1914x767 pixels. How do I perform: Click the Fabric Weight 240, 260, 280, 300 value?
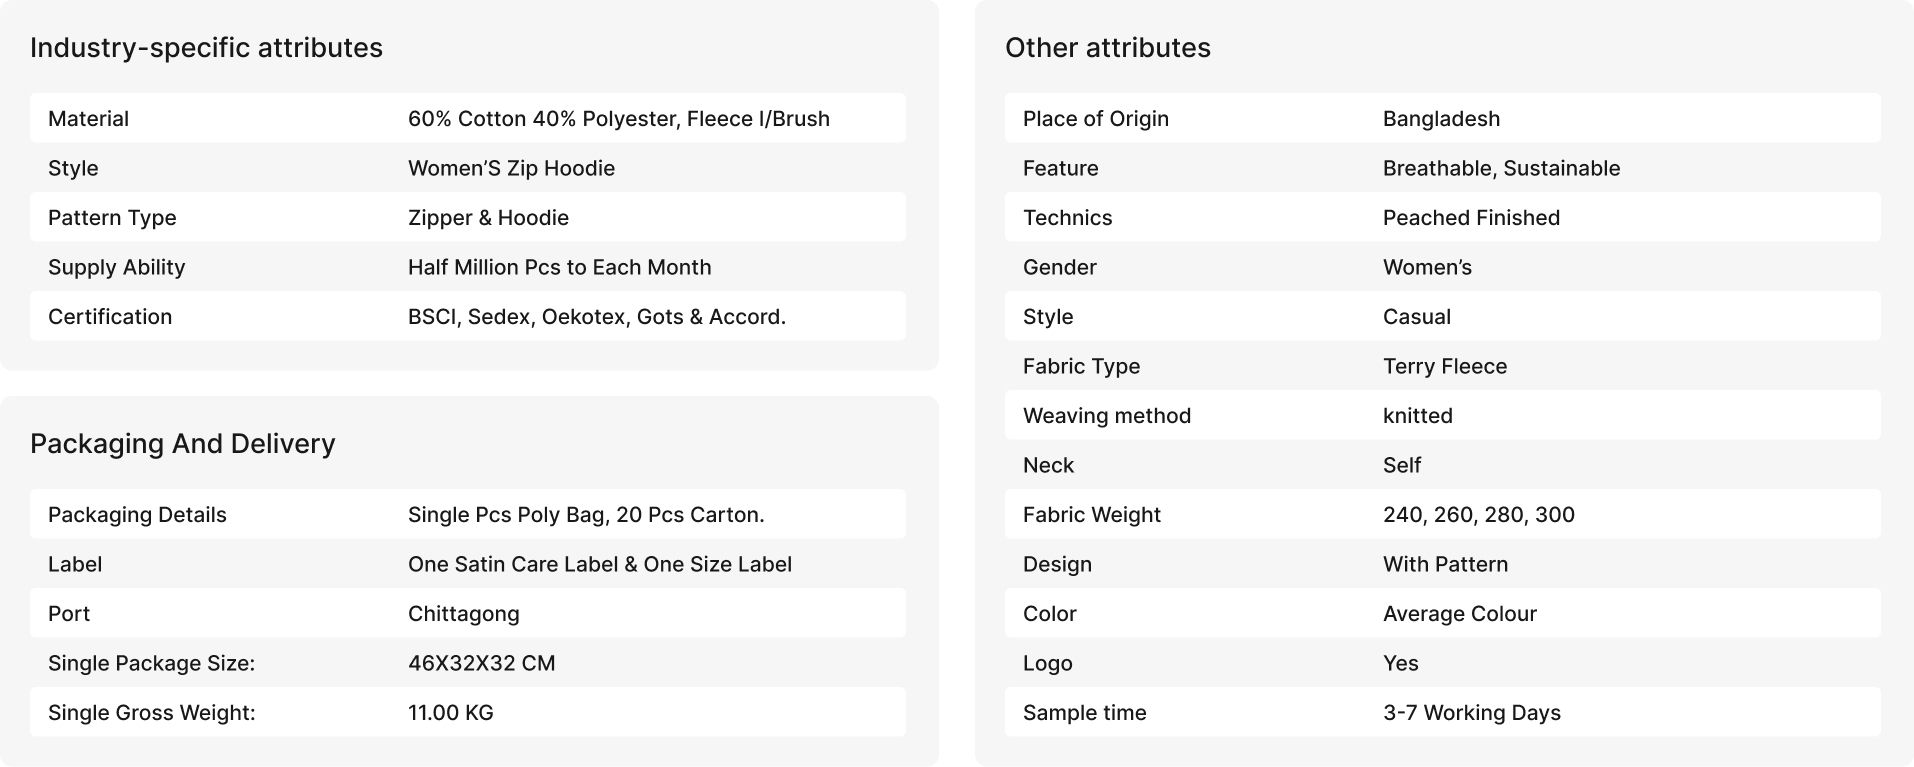click(x=1479, y=515)
